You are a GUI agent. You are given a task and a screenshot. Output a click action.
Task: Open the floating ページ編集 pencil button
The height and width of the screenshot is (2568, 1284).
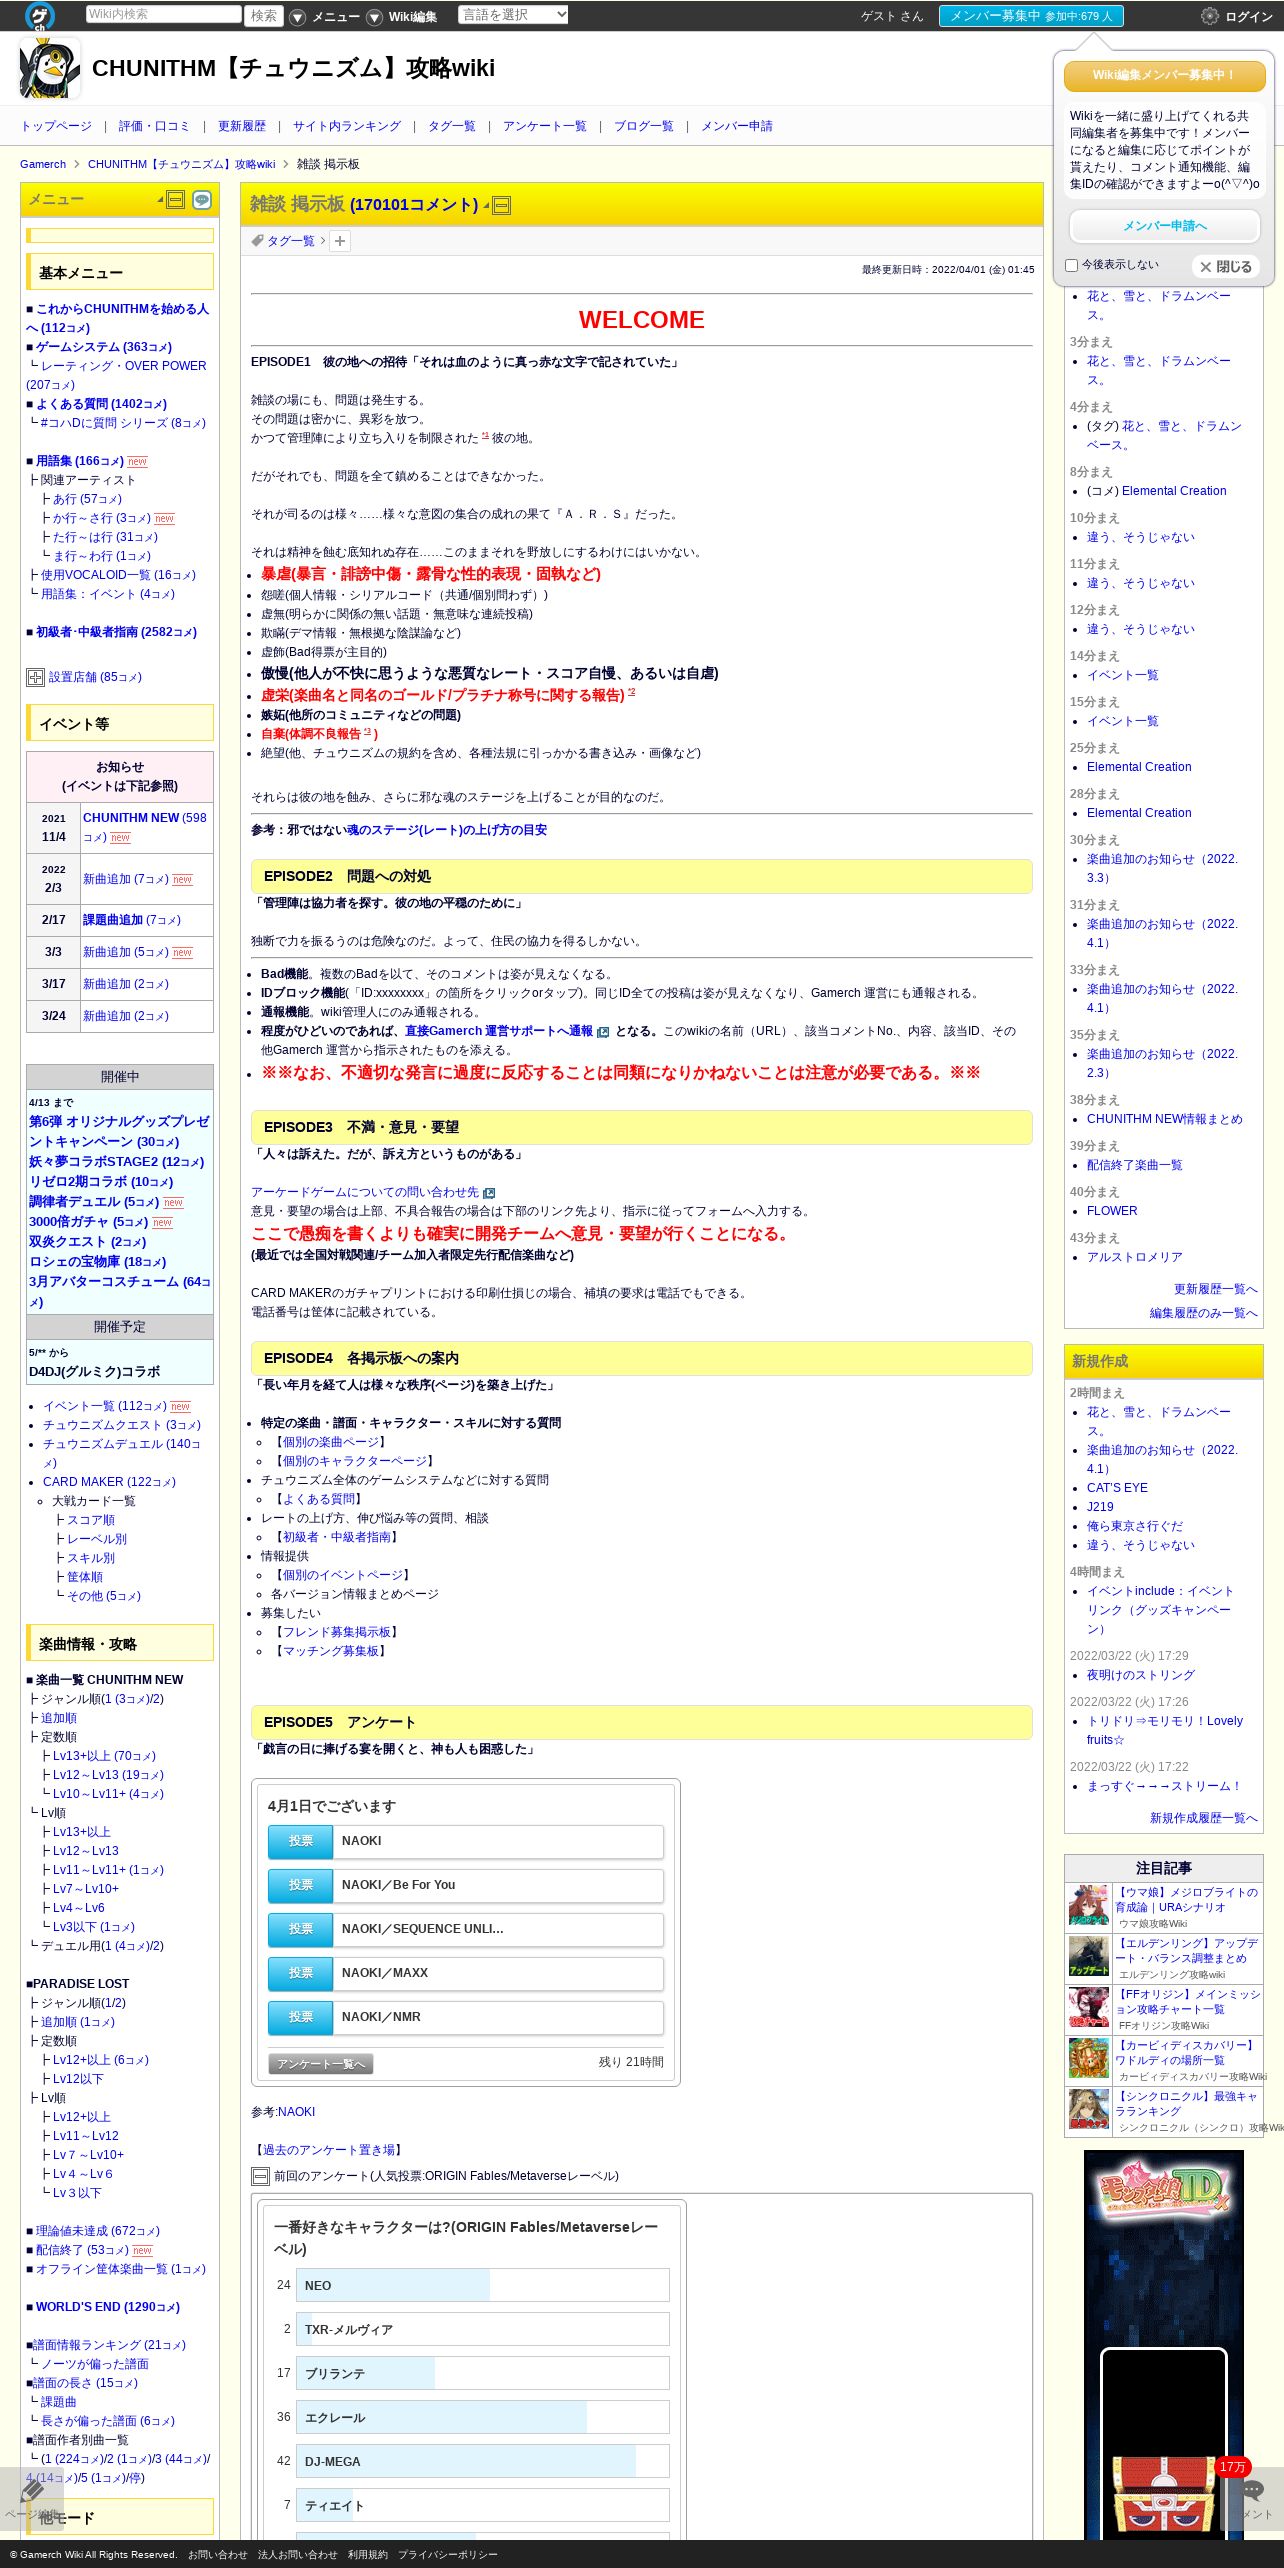pyautogui.click(x=32, y=2499)
